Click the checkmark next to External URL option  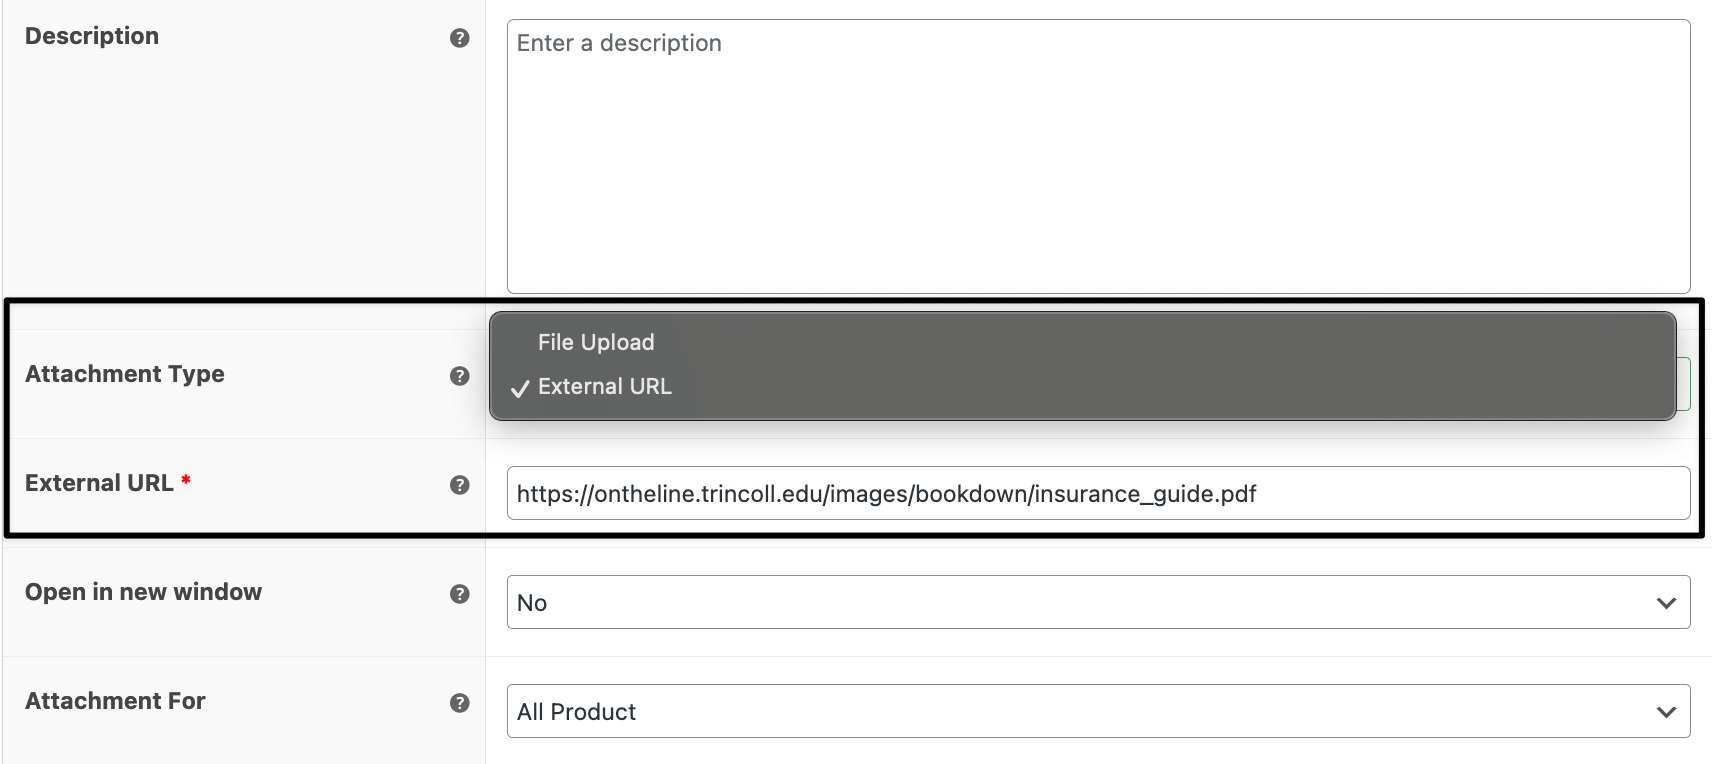pos(520,389)
